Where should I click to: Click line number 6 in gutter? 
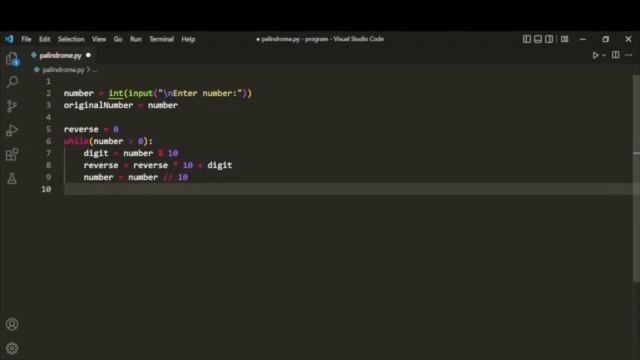(x=48, y=141)
